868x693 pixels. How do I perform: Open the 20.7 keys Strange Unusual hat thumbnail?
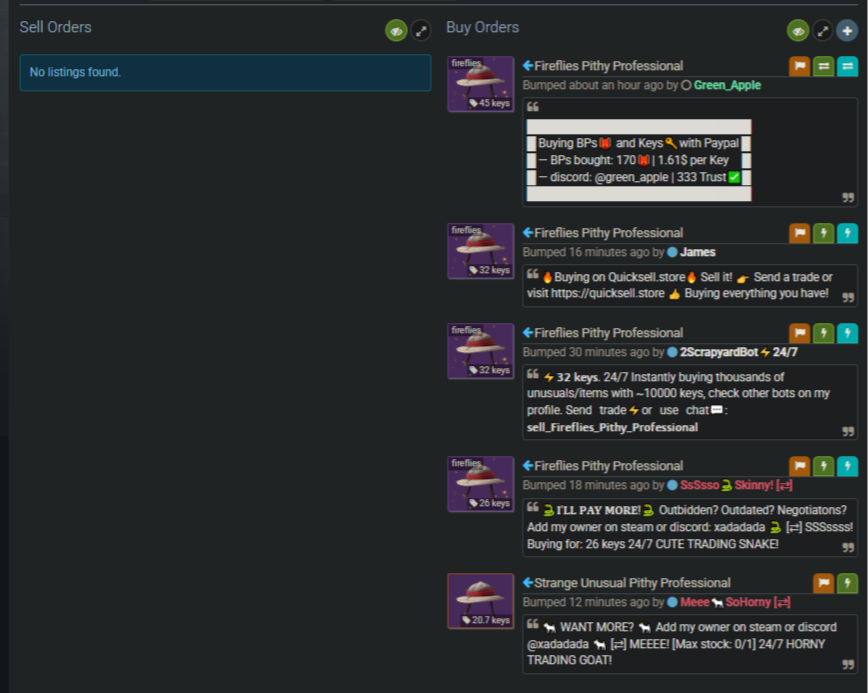480,601
